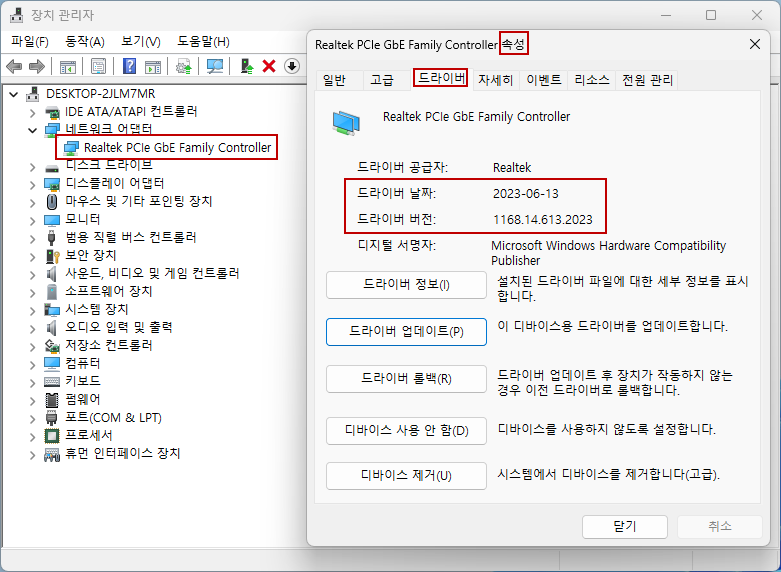Expand the 모니터 node chevron
Screen dimensions: 781x572
33,221
